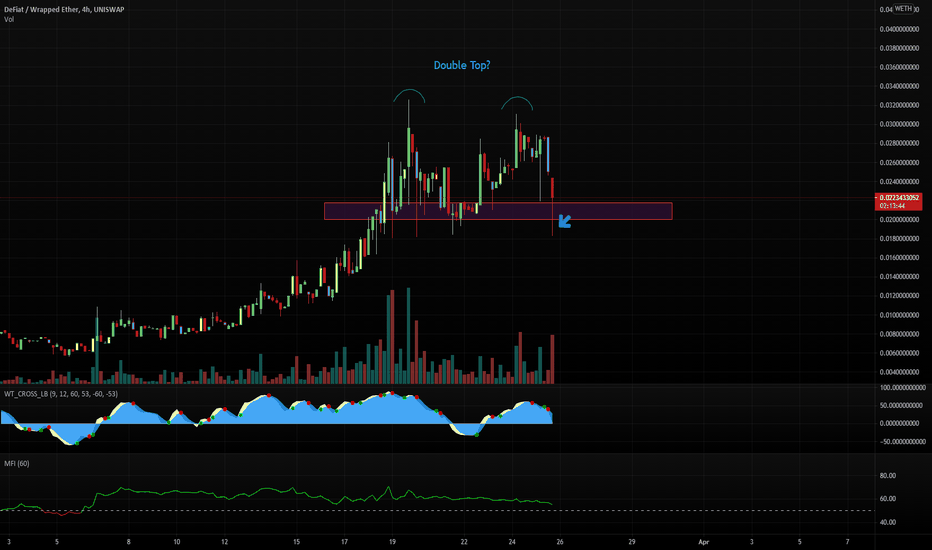The image size is (932, 550).
Task: Click price axis label 0.0240000000
Action: point(899,182)
